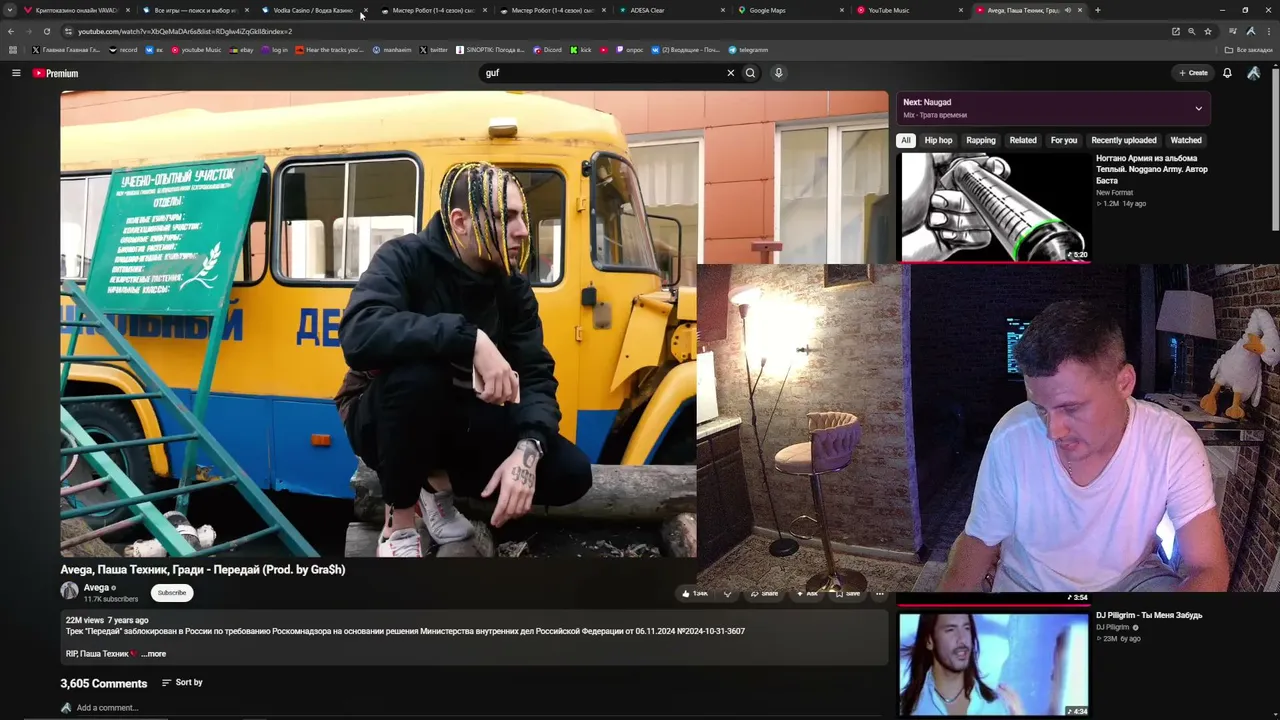
Task: Open the ebay bookmark
Action: tap(241, 50)
